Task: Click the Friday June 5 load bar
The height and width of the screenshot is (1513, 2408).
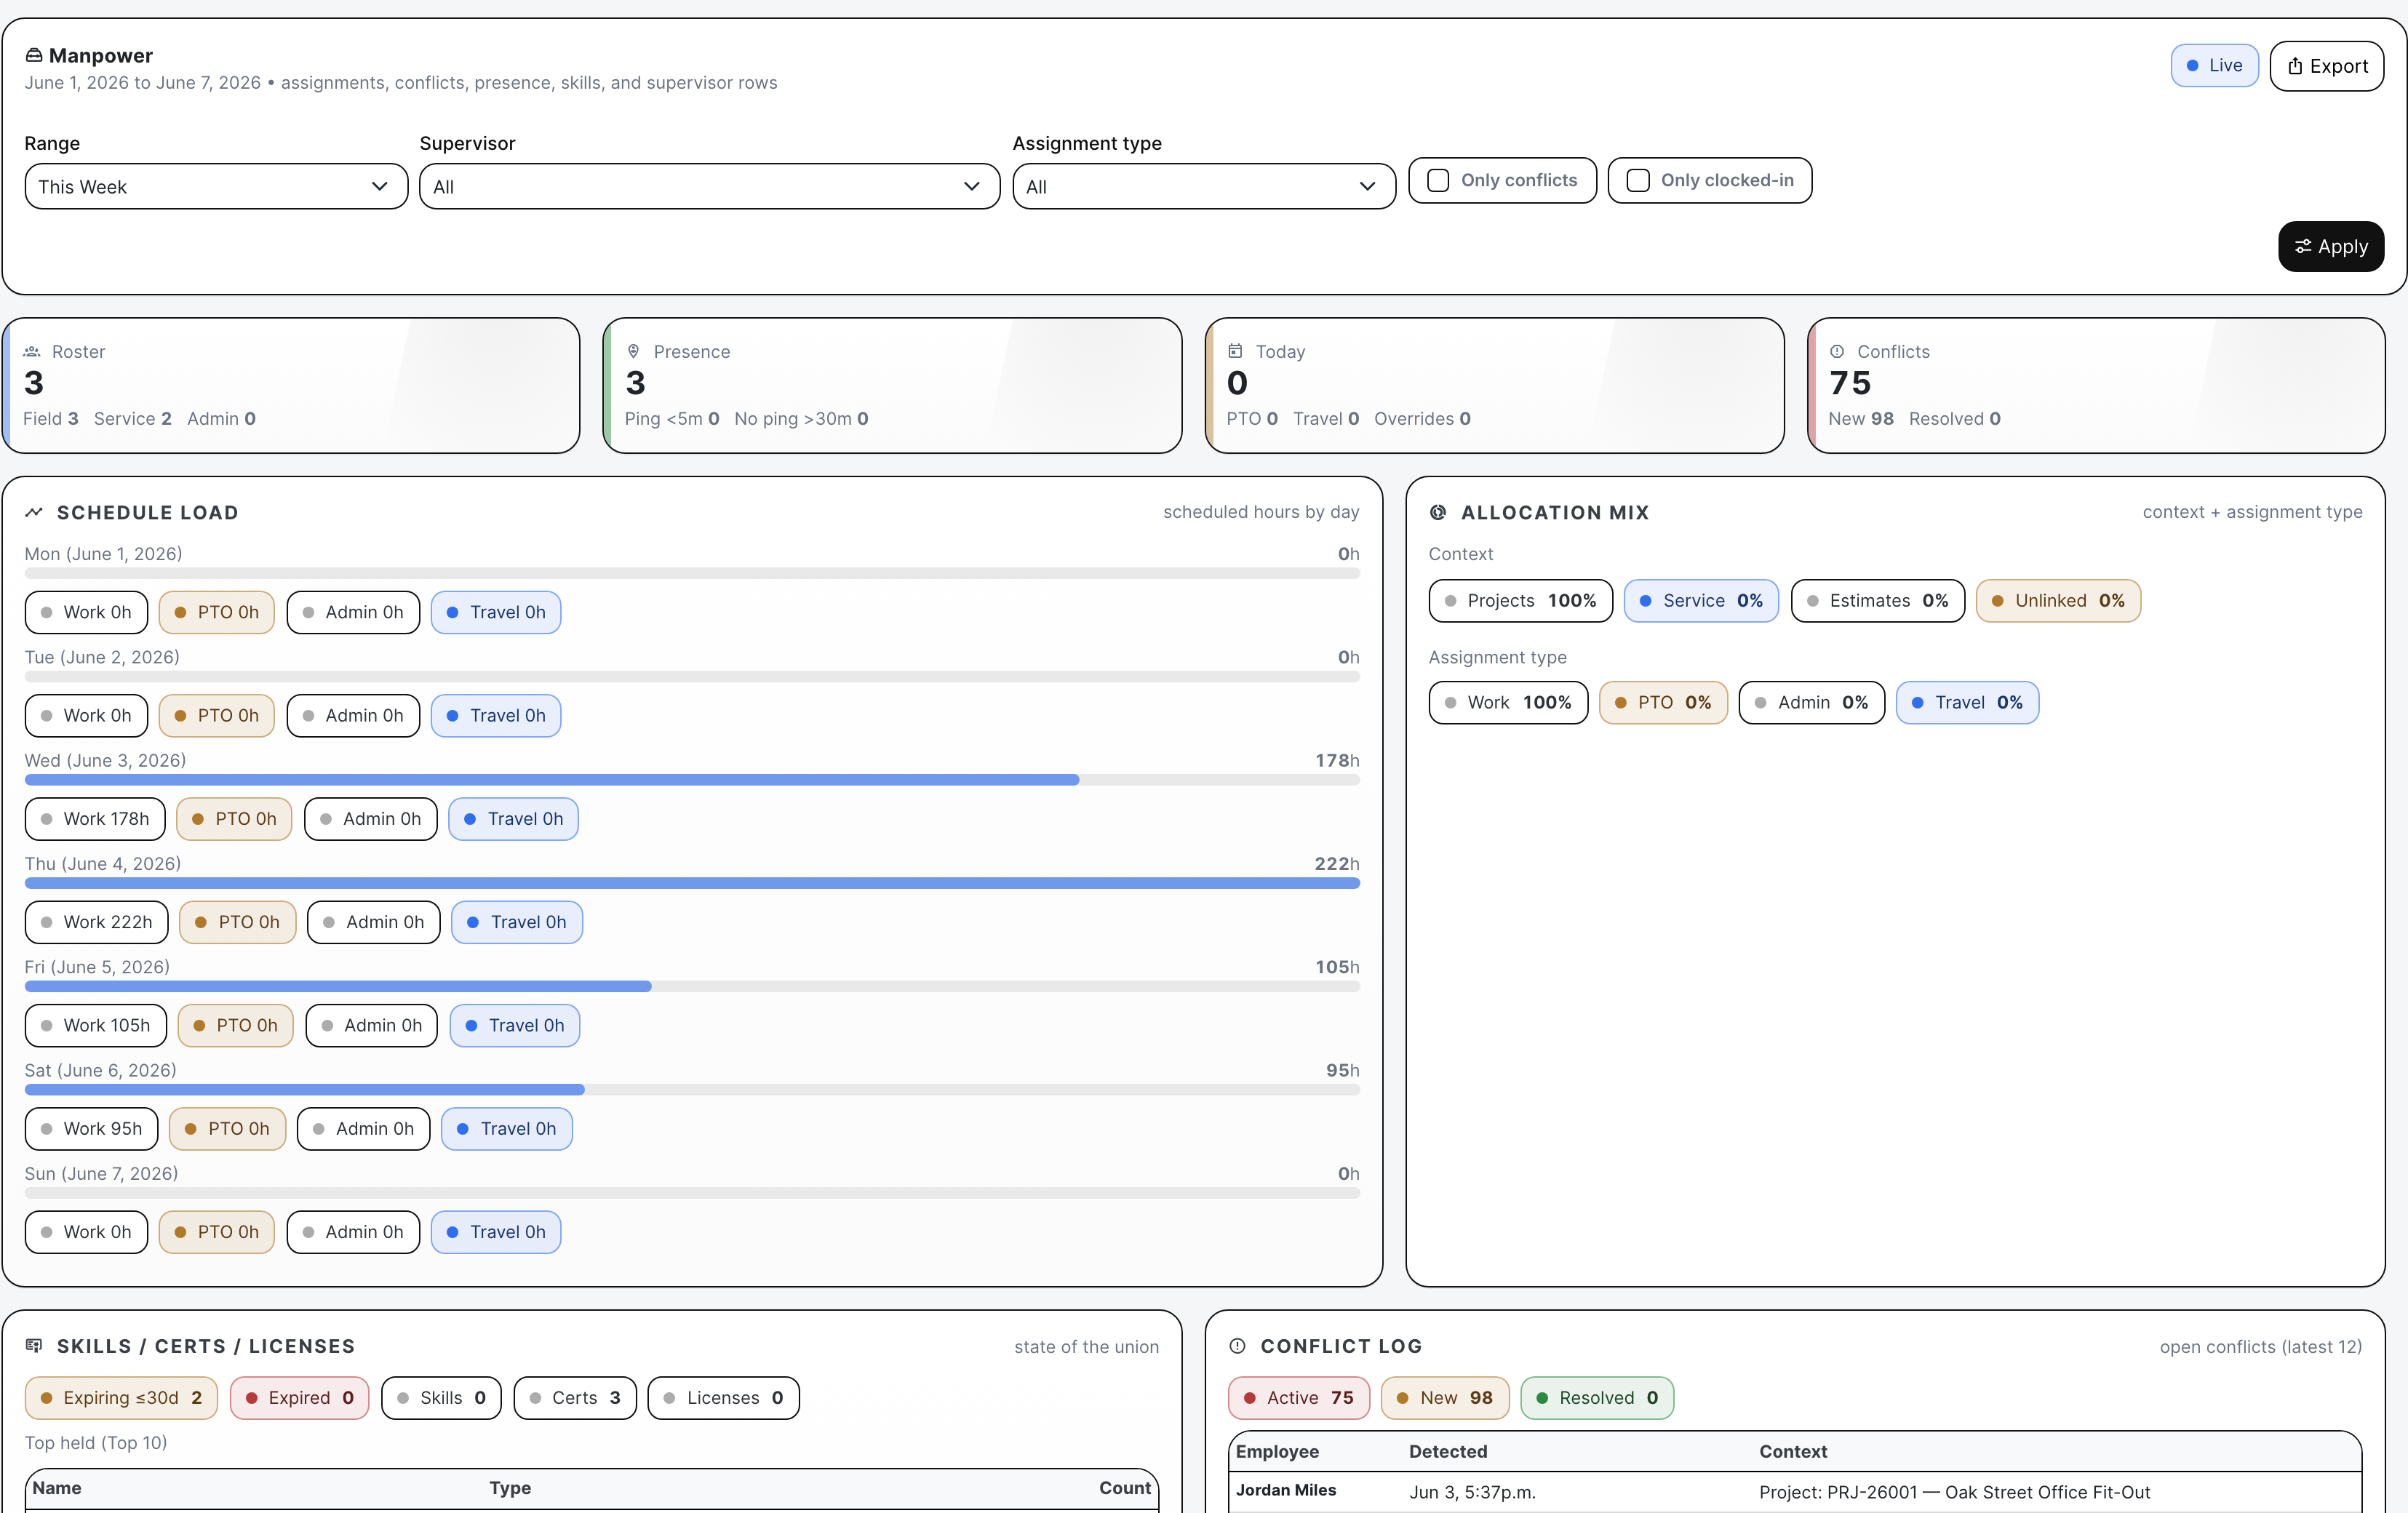Action: coord(692,986)
